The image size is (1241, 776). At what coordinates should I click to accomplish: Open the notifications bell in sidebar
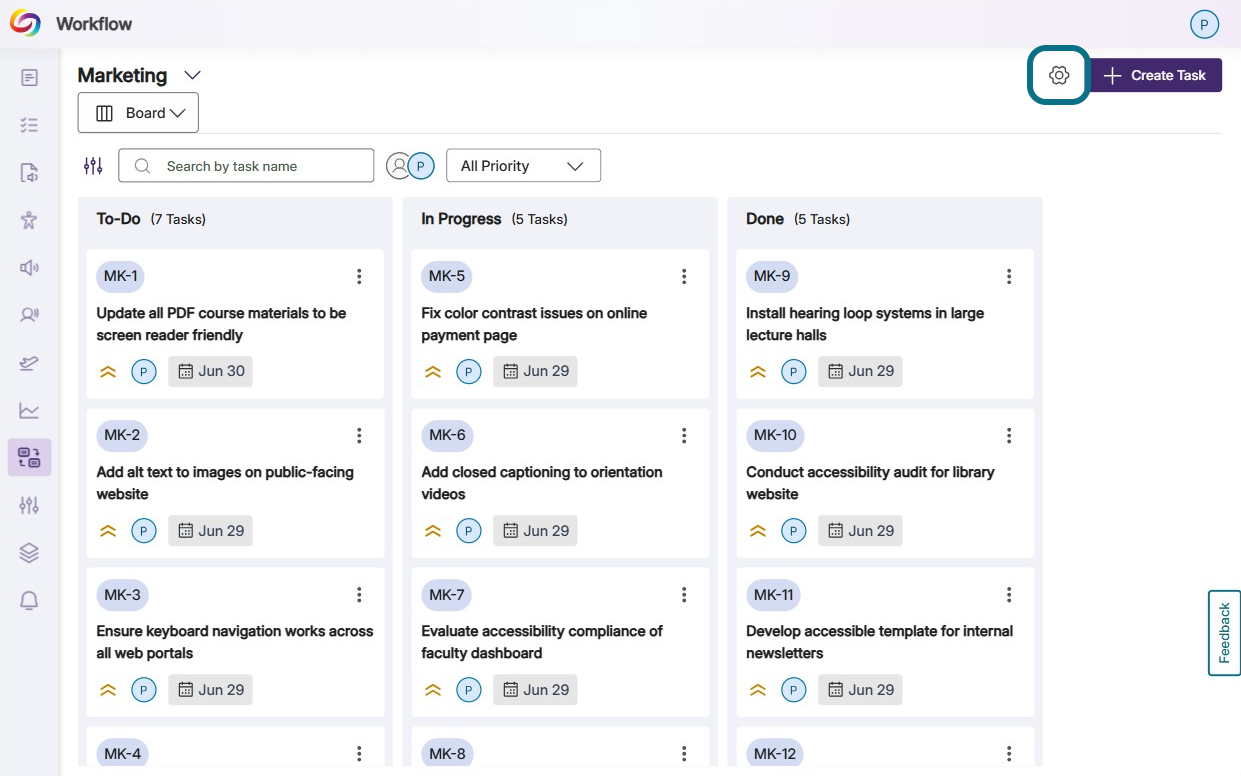29,600
